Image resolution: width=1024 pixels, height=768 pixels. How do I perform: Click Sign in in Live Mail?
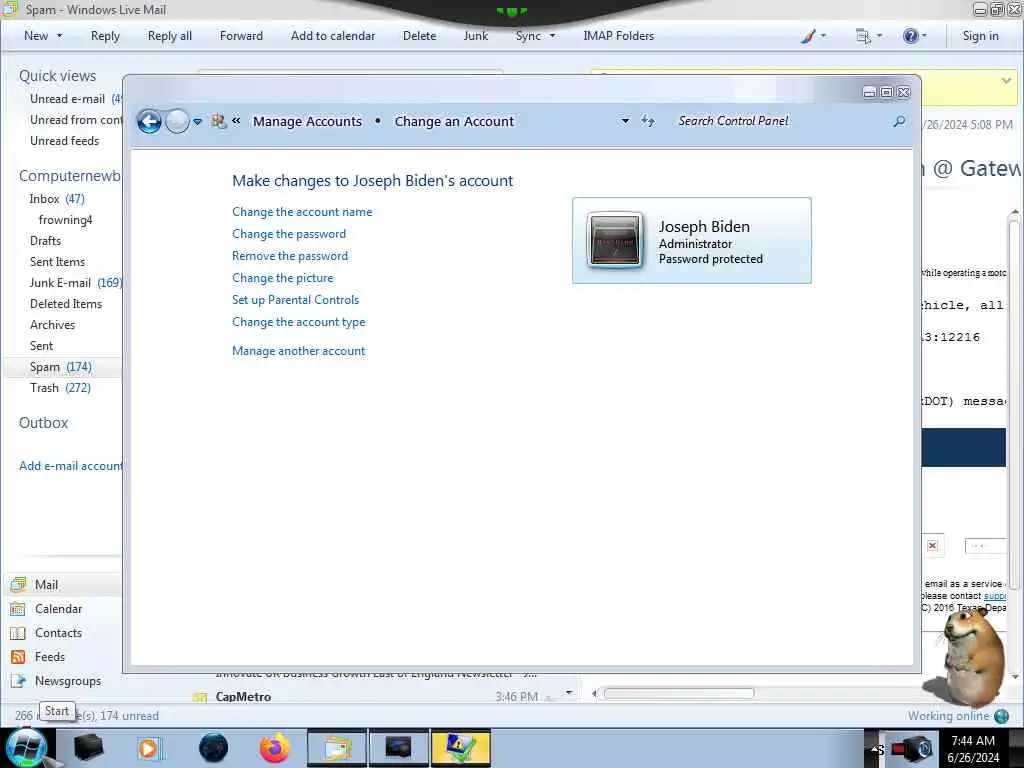(980, 36)
